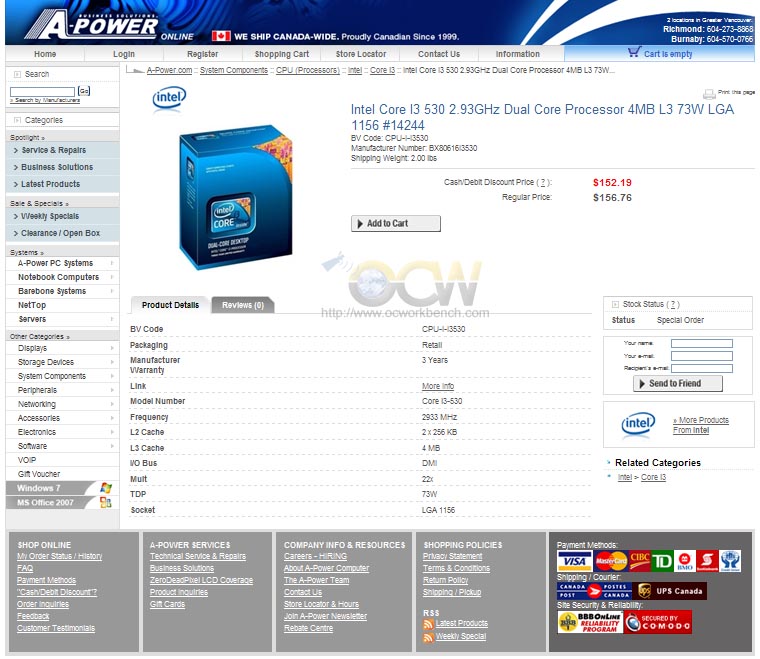Focus the Your name input field

[x=701, y=343]
